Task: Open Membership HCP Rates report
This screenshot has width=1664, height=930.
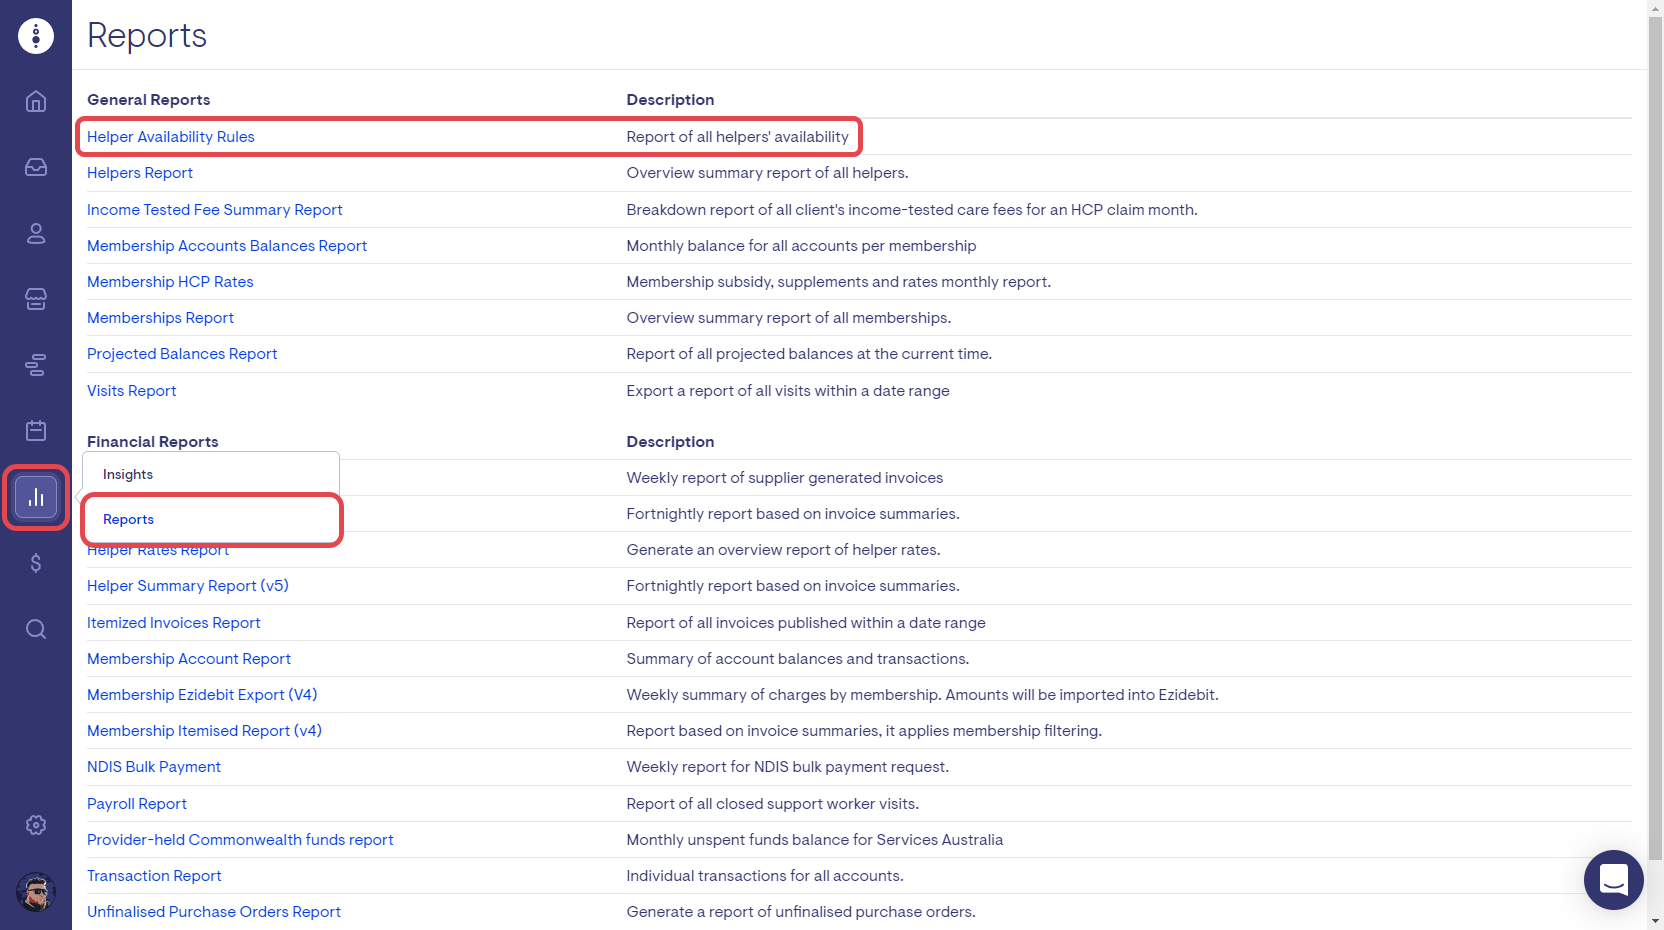Action: 170,282
